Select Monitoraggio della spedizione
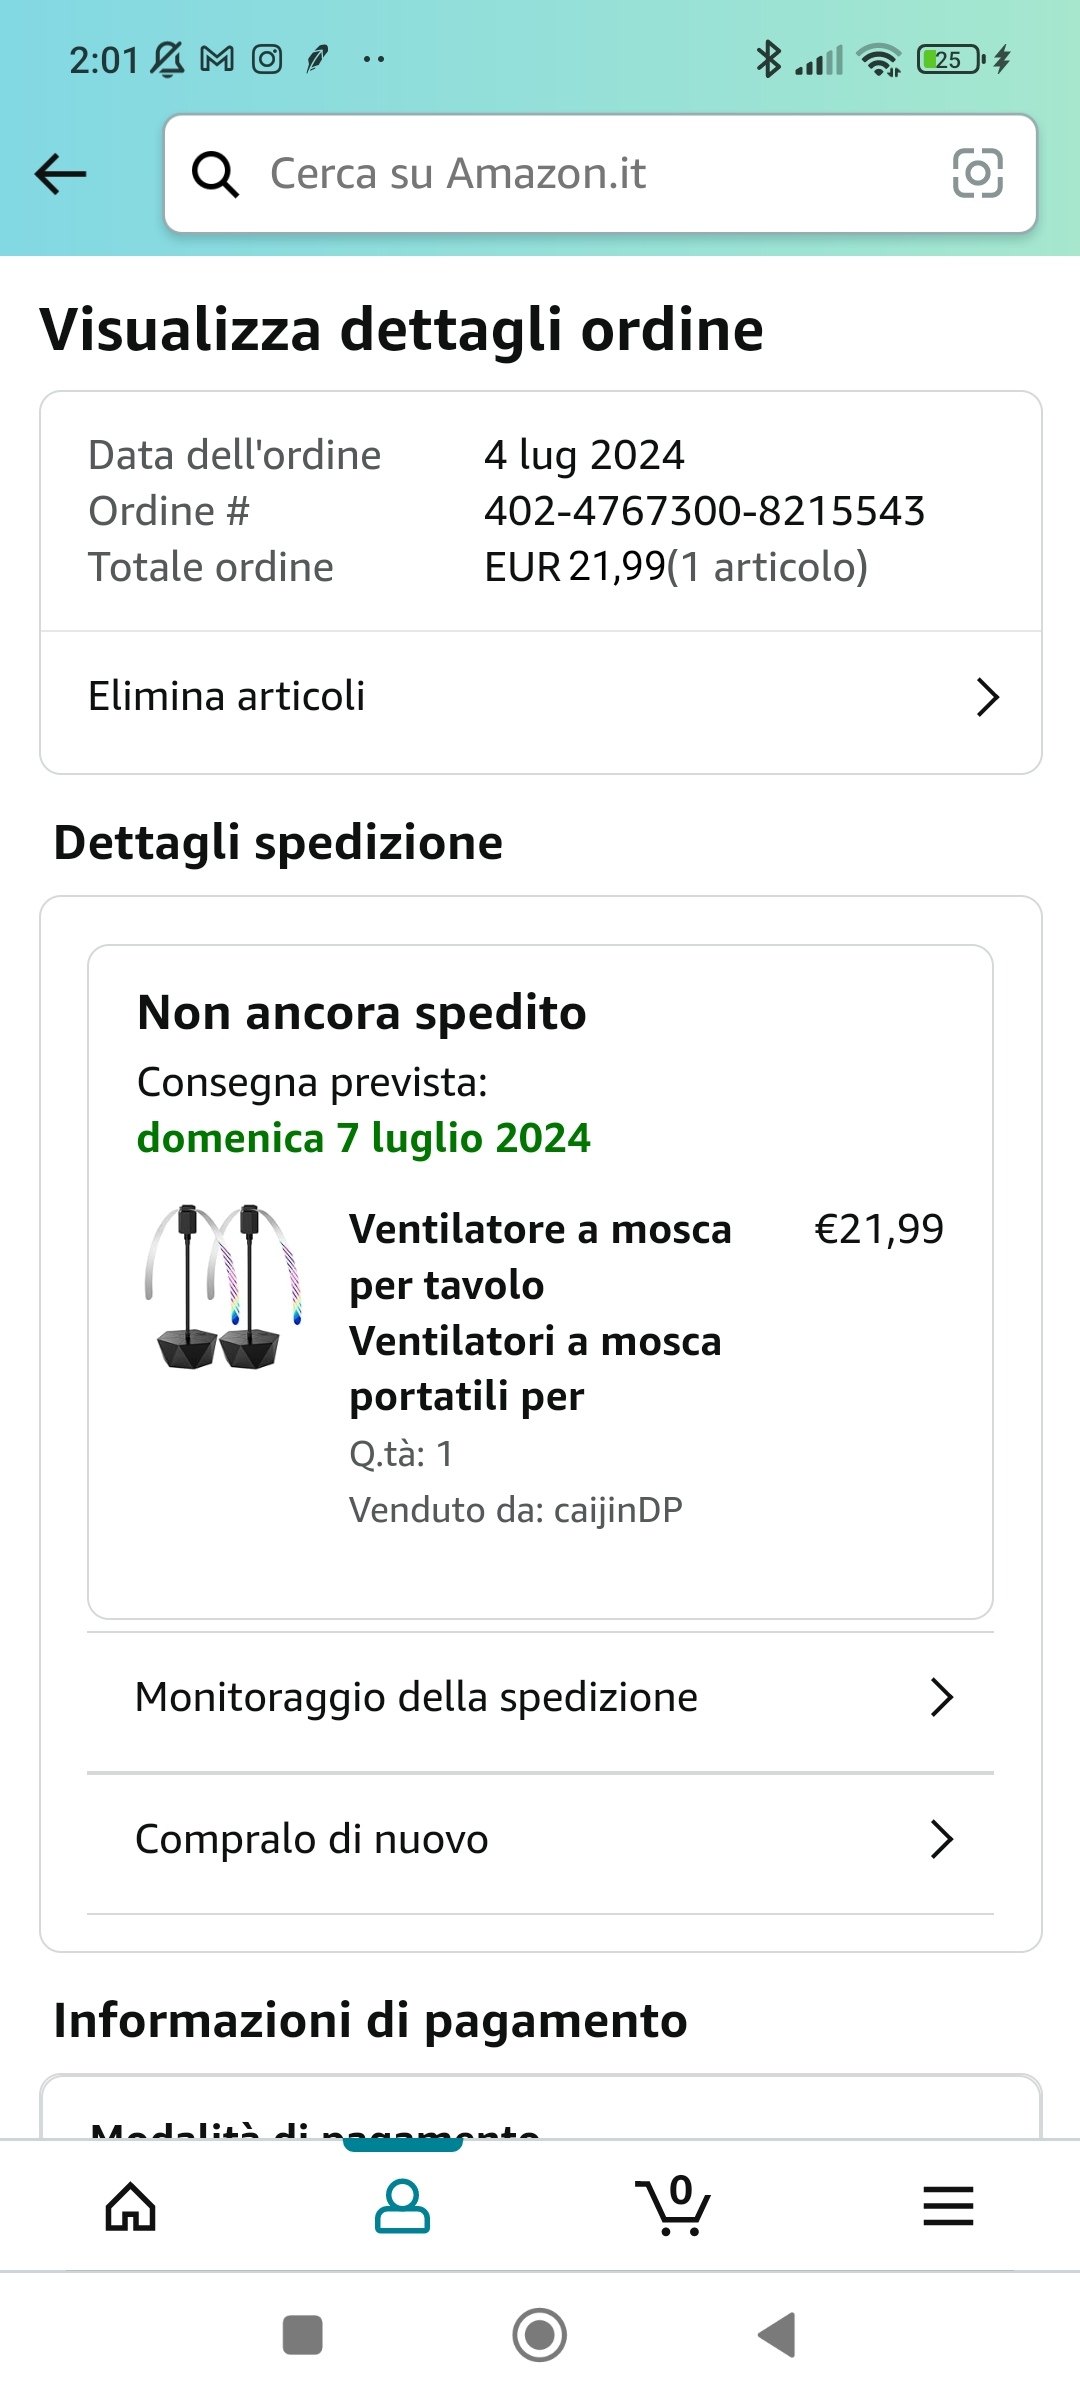This screenshot has height=2400, width=1080. pos(541,1701)
